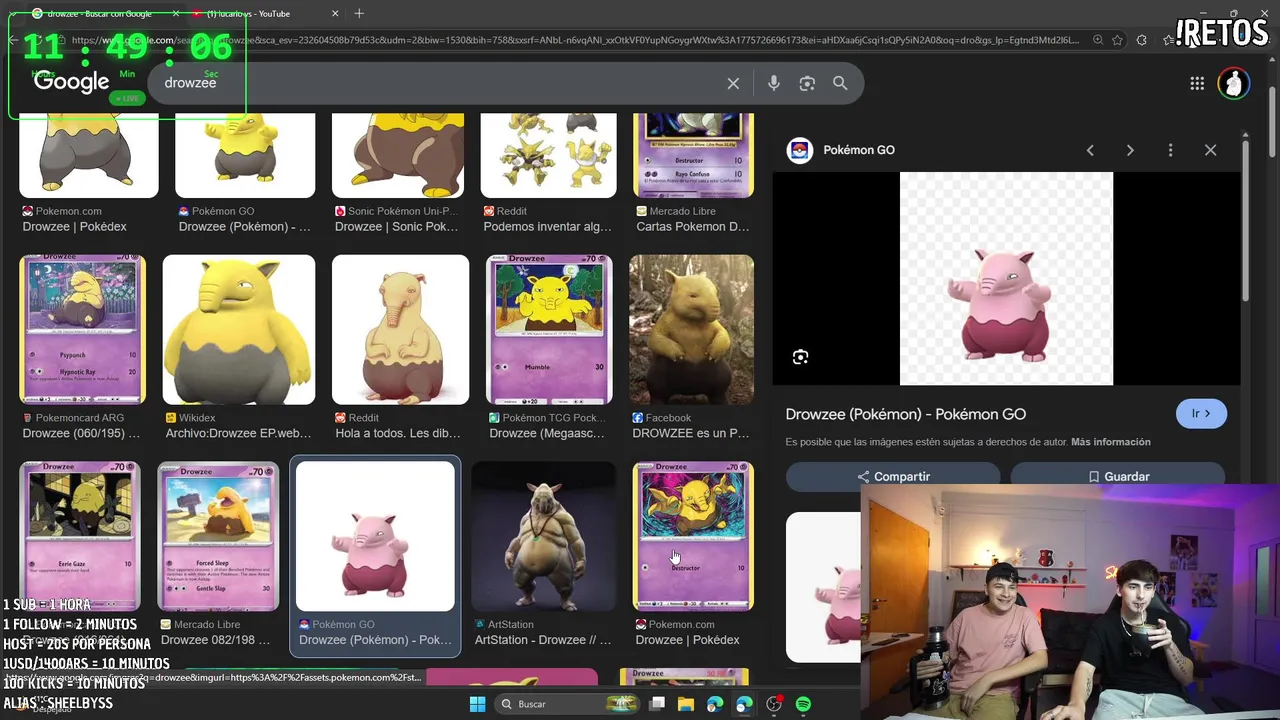Open Google apps grid
Viewport: 1280px width, 720px height.
point(1197,83)
